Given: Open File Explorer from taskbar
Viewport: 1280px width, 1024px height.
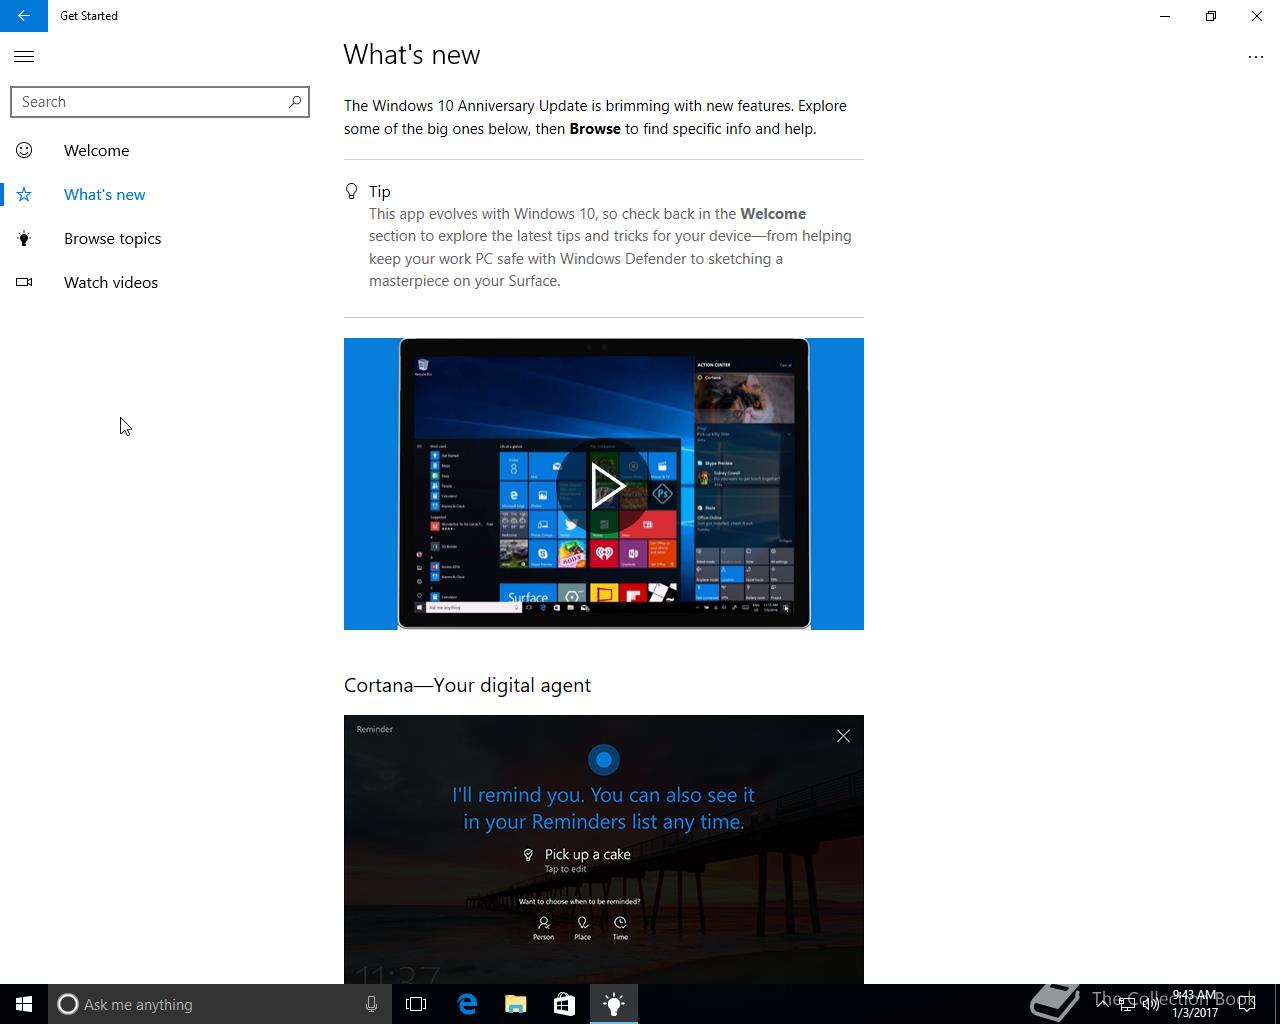Looking at the screenshot, I should click(516, 1004).
